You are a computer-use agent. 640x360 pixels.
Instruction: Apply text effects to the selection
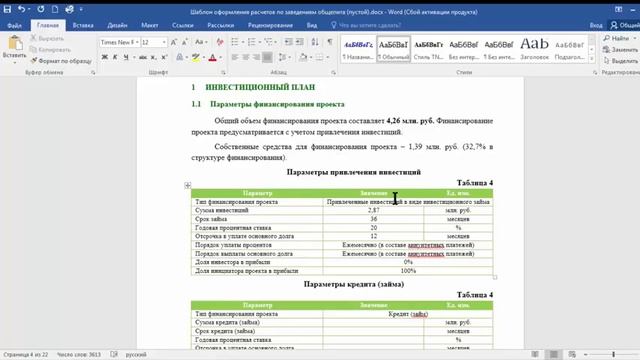tap(179, 57)
